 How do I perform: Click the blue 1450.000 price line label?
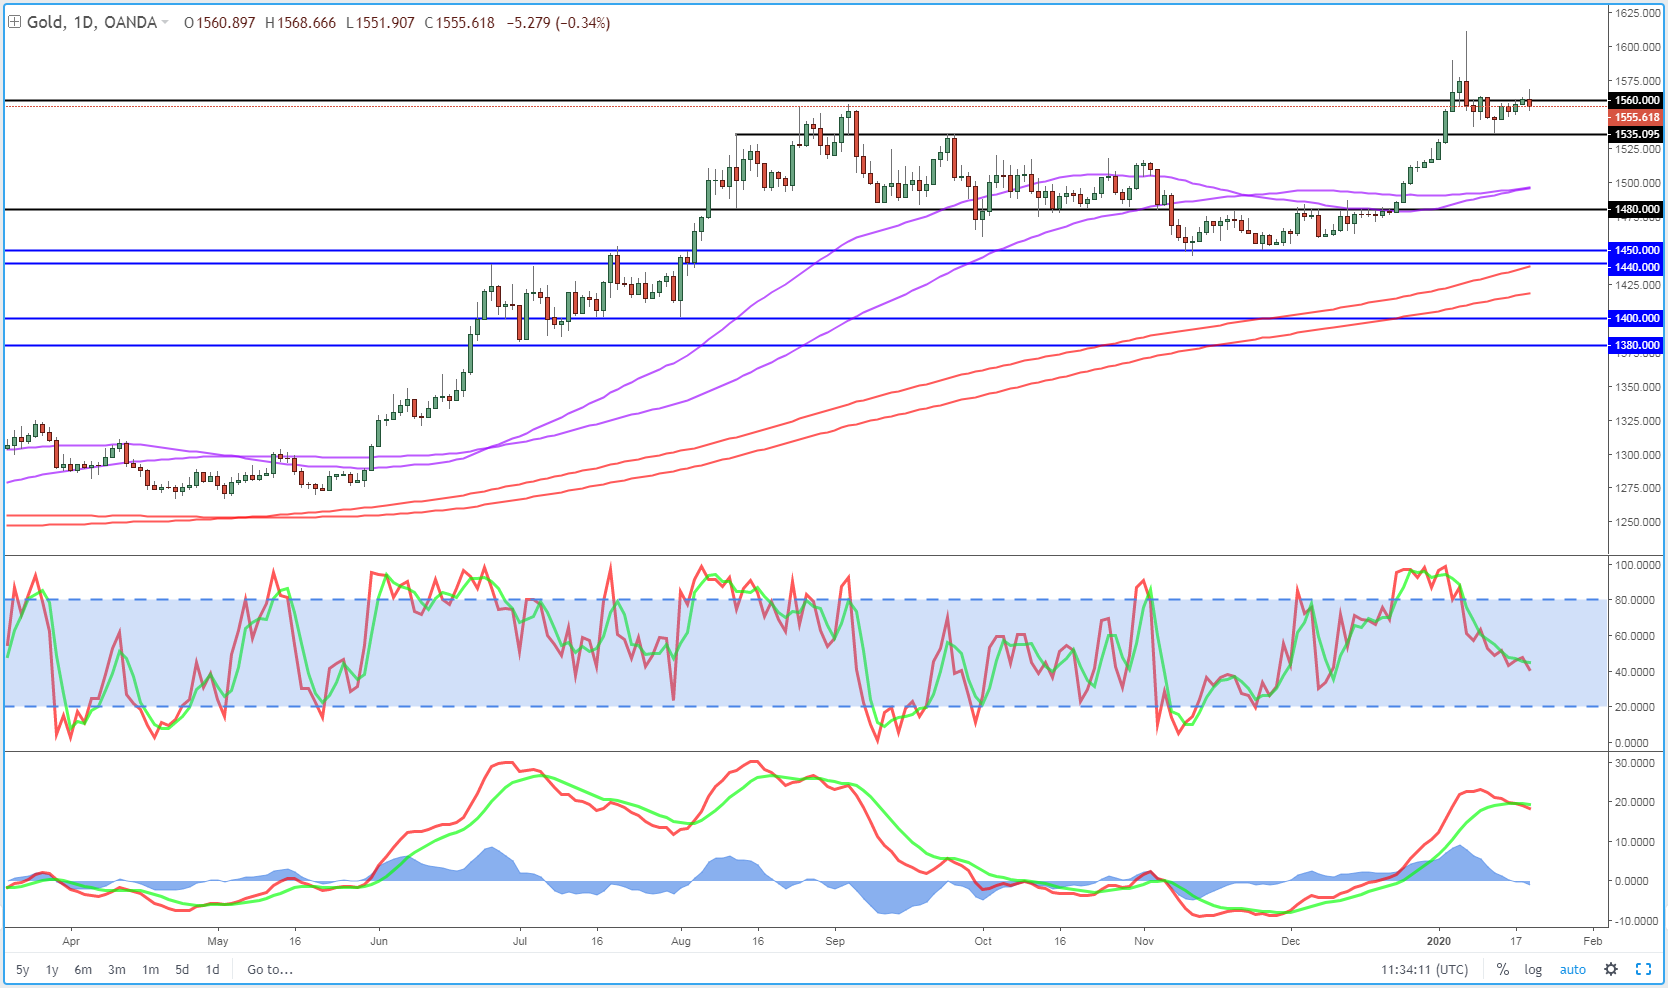click(x=1636, y=250)
